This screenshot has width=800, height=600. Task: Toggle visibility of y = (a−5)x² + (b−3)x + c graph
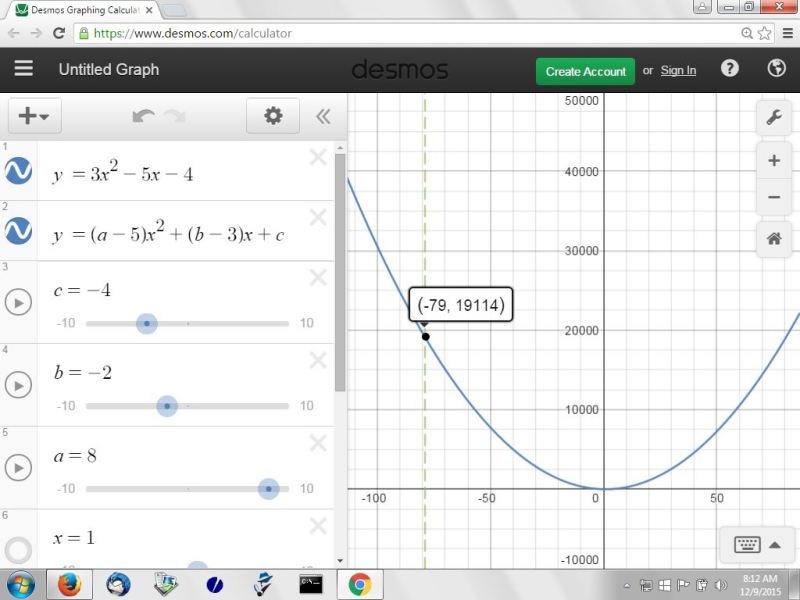click(x=18, y=231)
